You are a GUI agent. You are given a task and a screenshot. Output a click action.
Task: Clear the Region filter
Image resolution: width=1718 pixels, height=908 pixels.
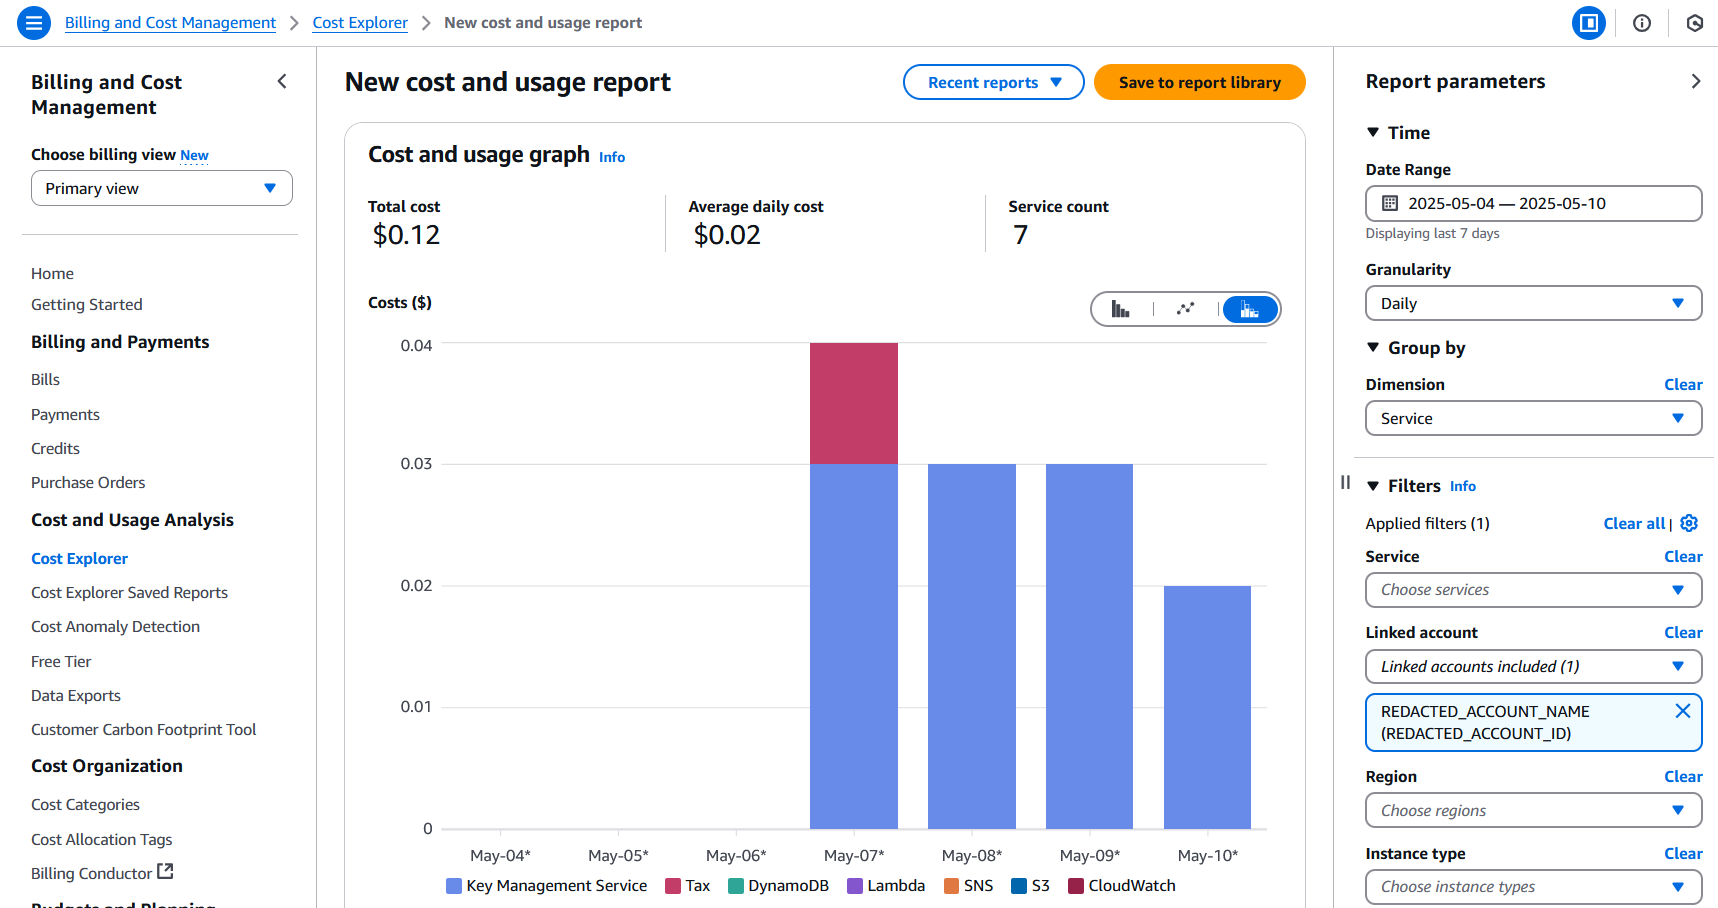pyautogui.click(x=1683, y=776)
